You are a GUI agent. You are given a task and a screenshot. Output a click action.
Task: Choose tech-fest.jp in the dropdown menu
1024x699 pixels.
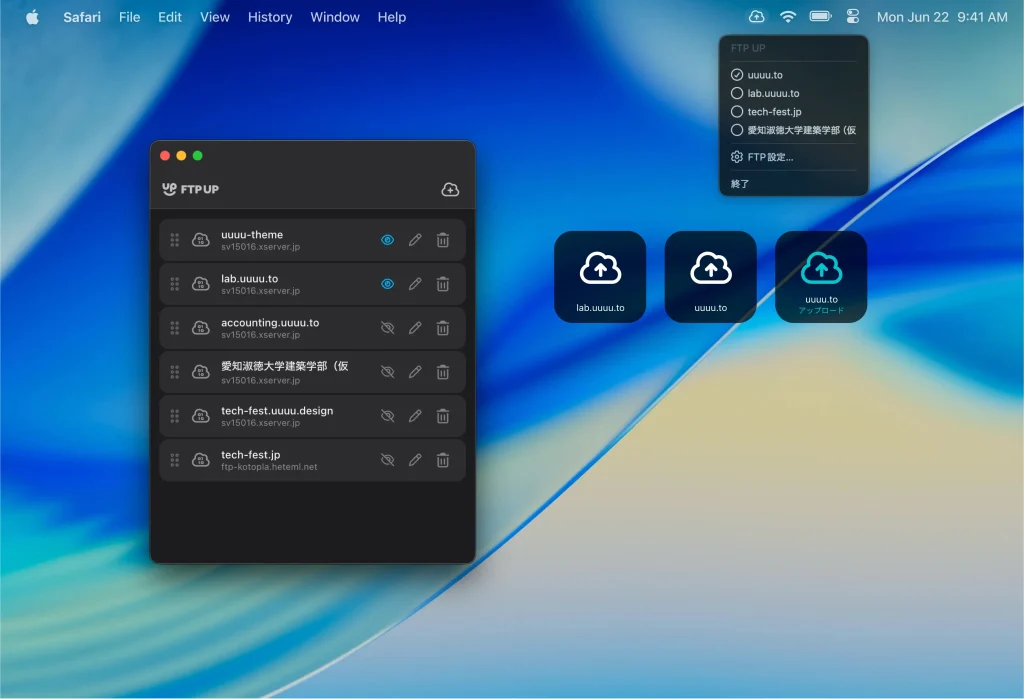[774, 112]
